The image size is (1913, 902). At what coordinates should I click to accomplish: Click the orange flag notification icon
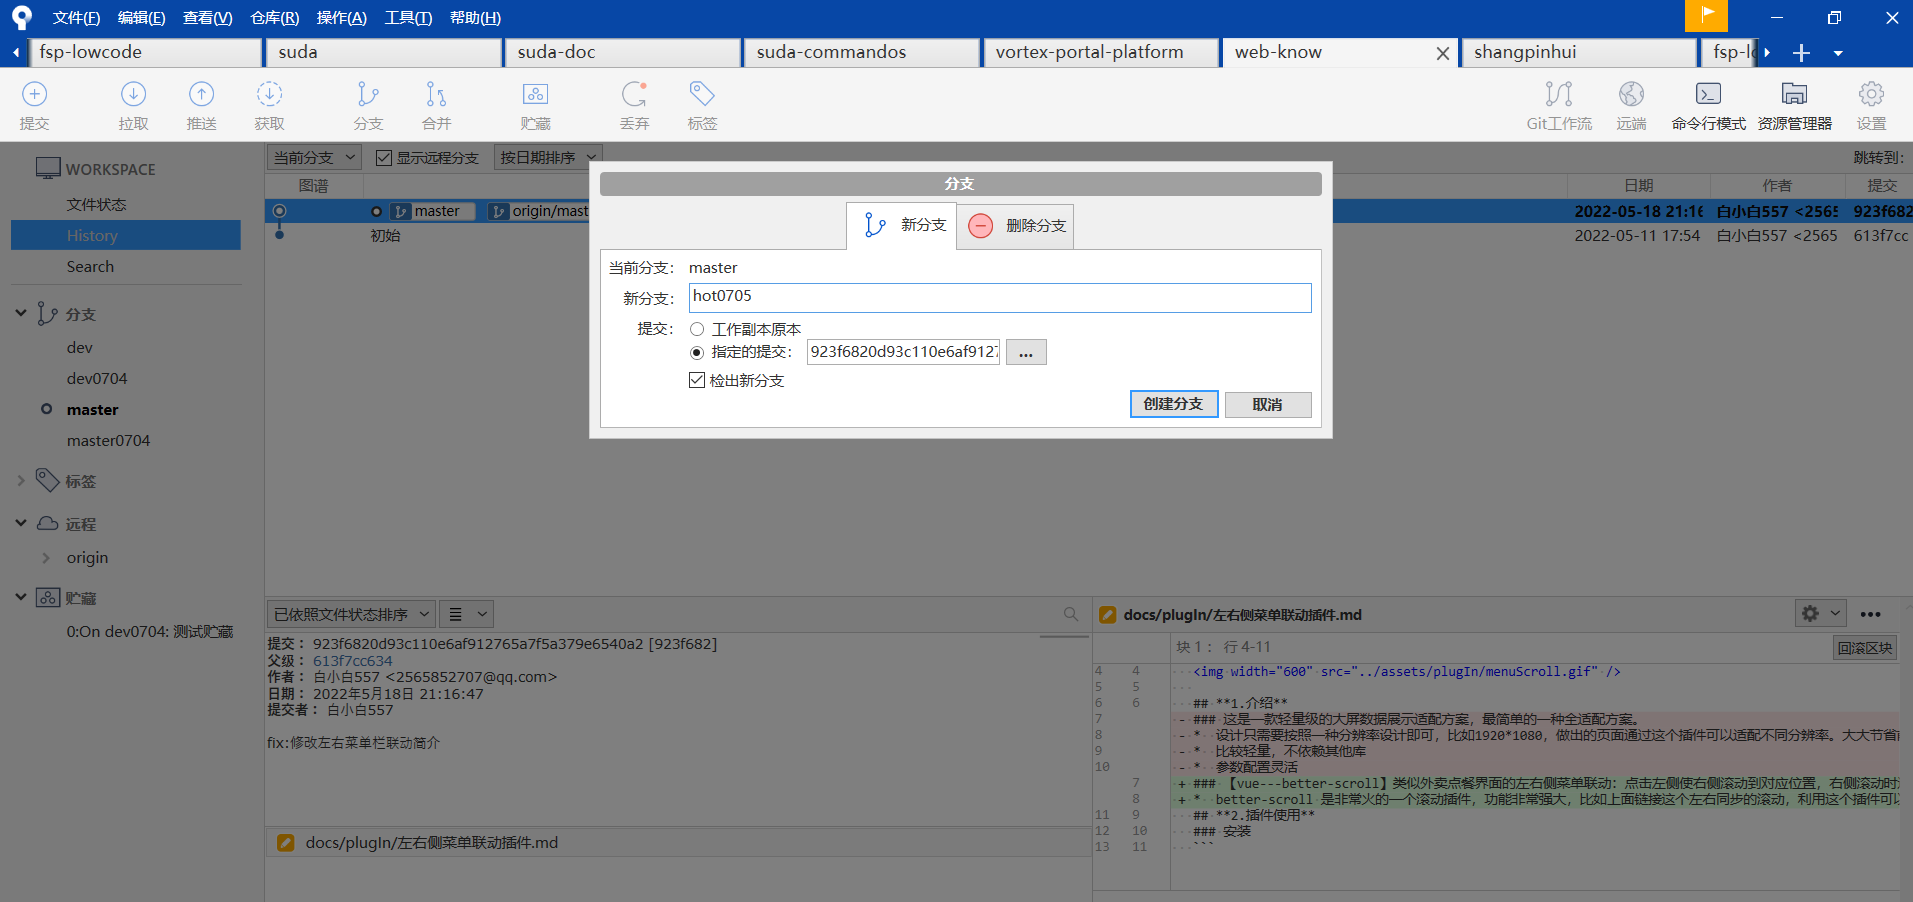coord(1706,16)
